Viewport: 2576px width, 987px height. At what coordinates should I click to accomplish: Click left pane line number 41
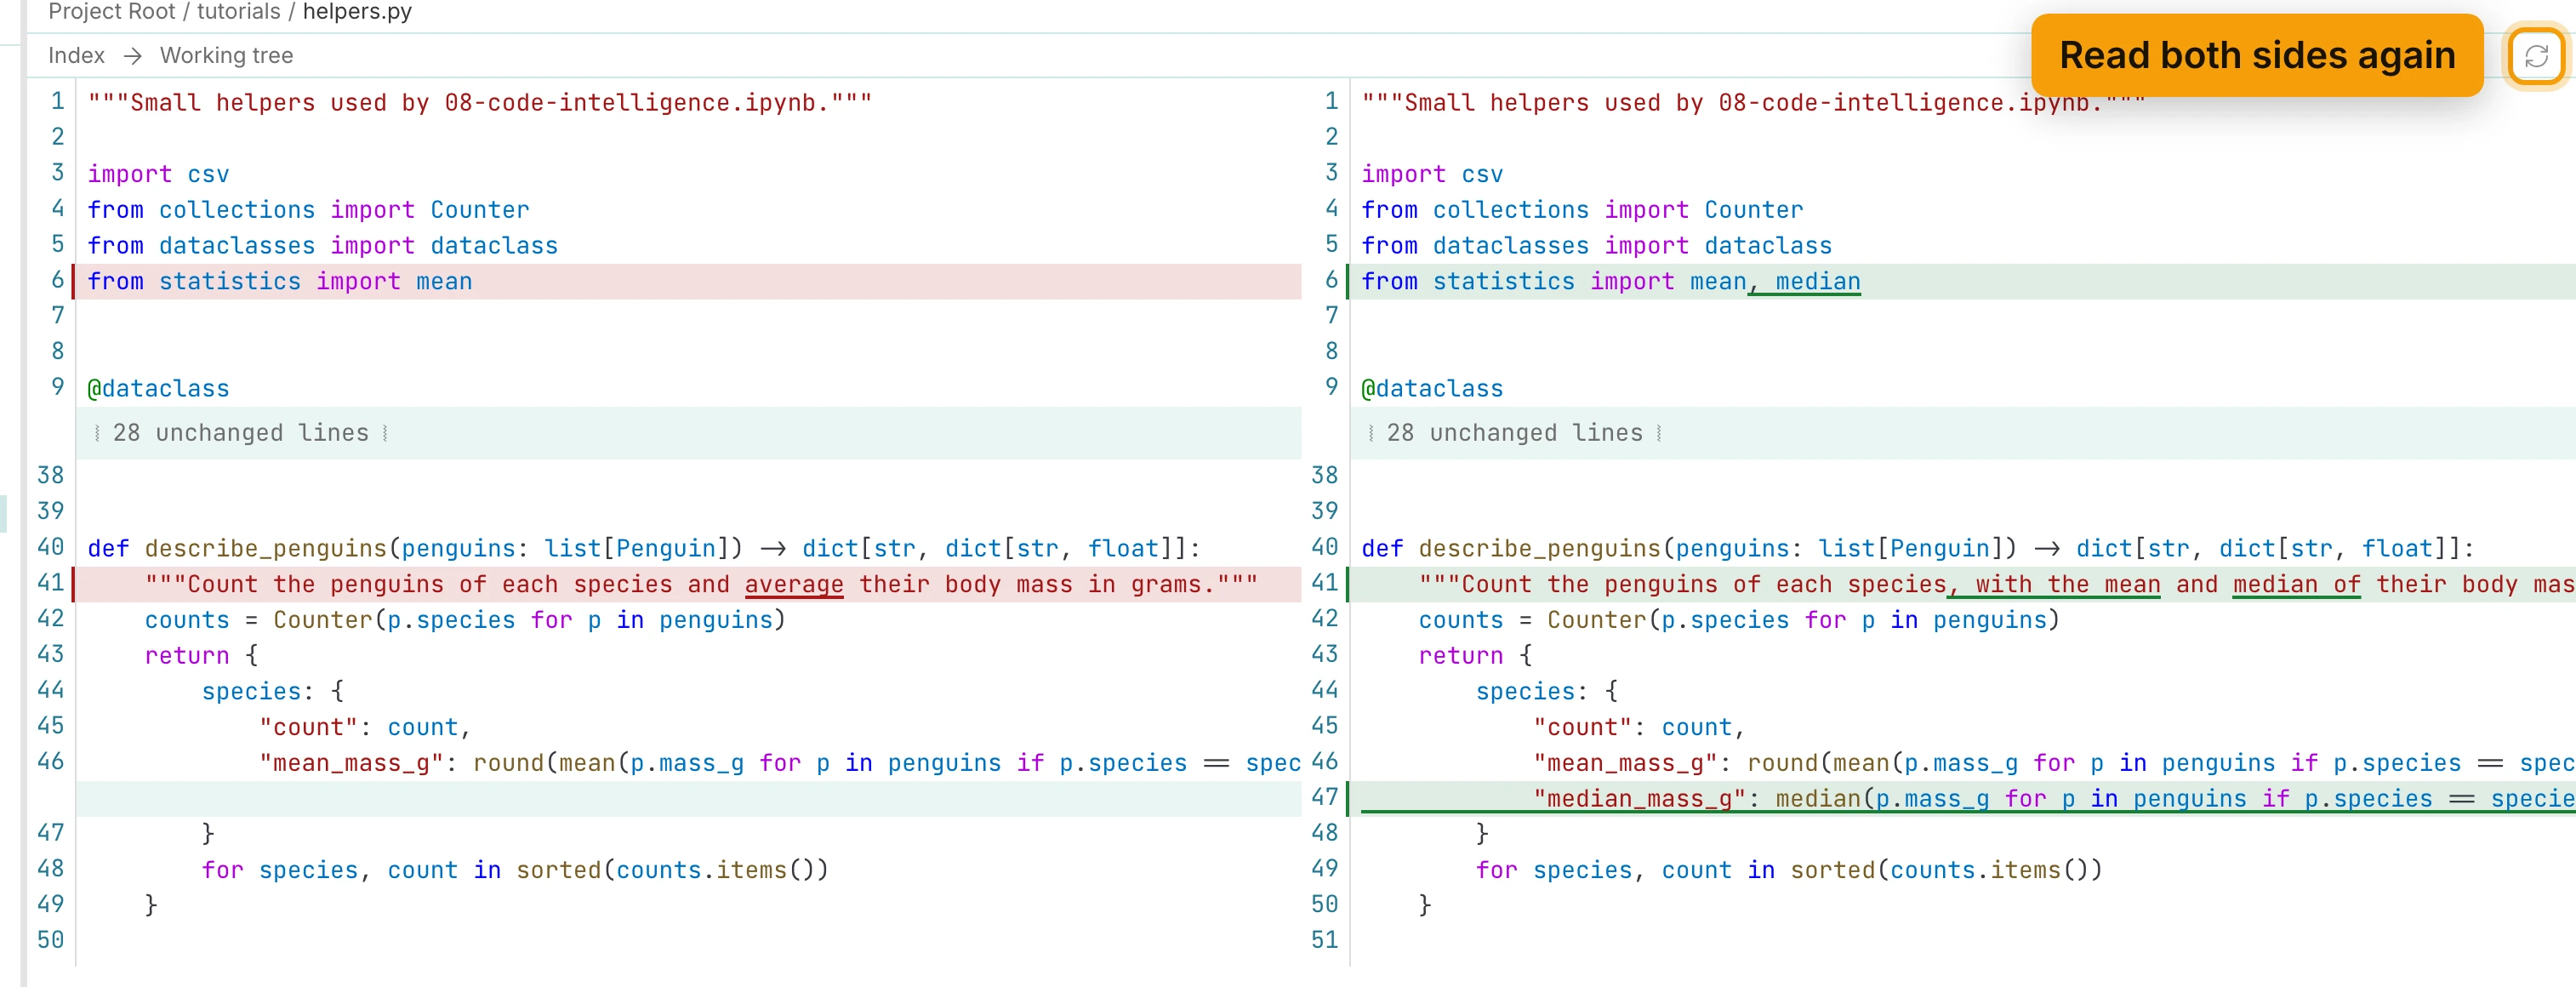pos(50,583)
